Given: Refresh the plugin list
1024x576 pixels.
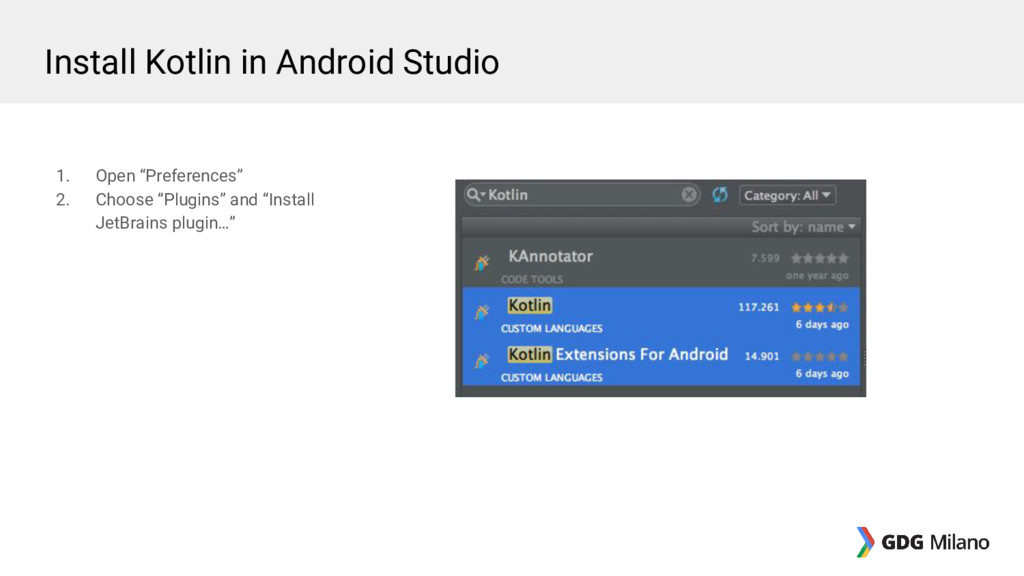Looking at the screenshot, I should pyautogui.click(x=720, y=195).
